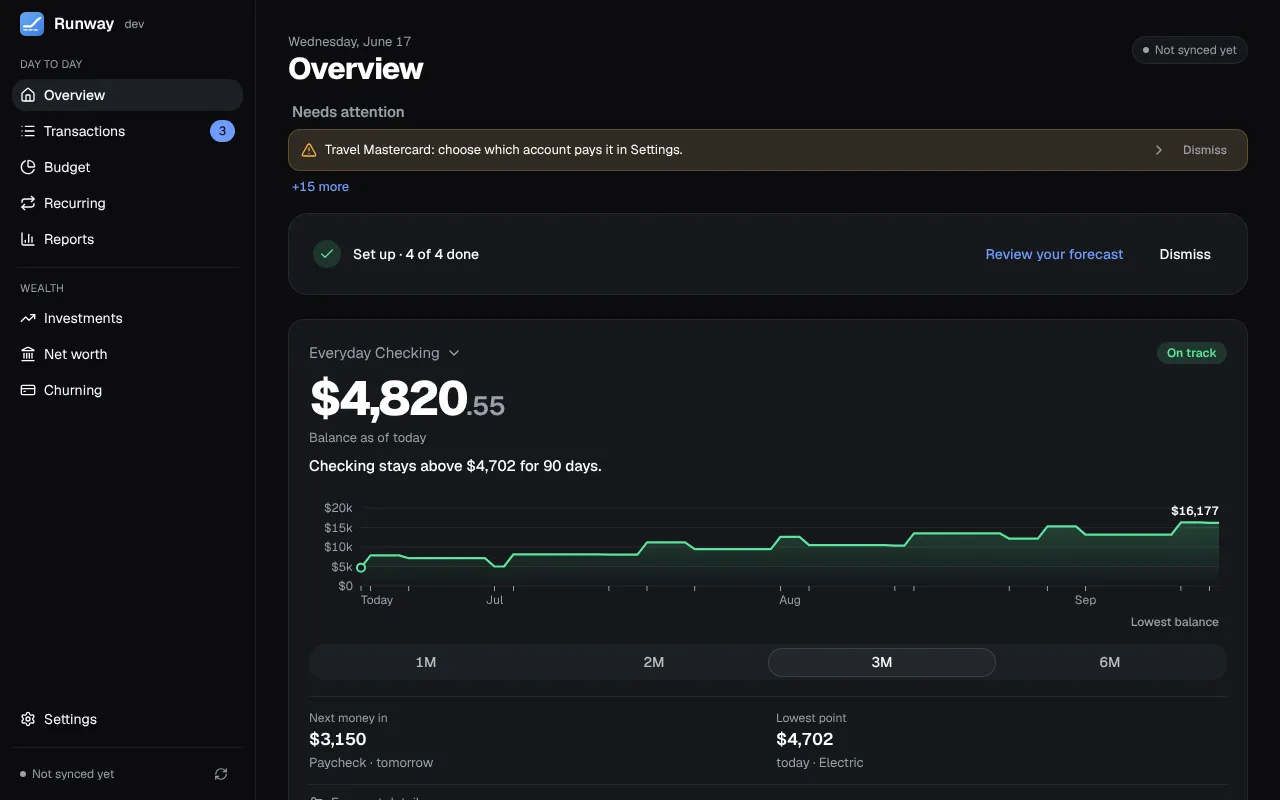
Task: Go to Budget page
Action: [127, 167]
